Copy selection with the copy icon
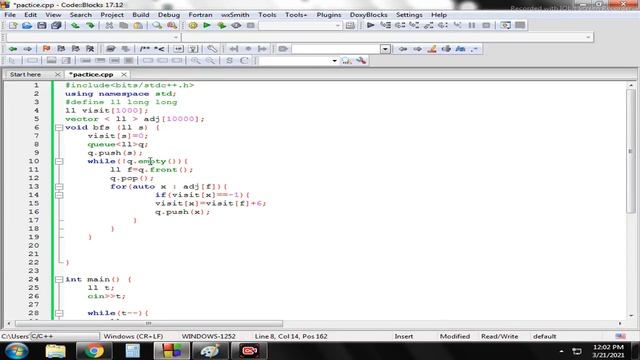Image resolution: width=640 pixels, height=360 pixels. (124, 25)
